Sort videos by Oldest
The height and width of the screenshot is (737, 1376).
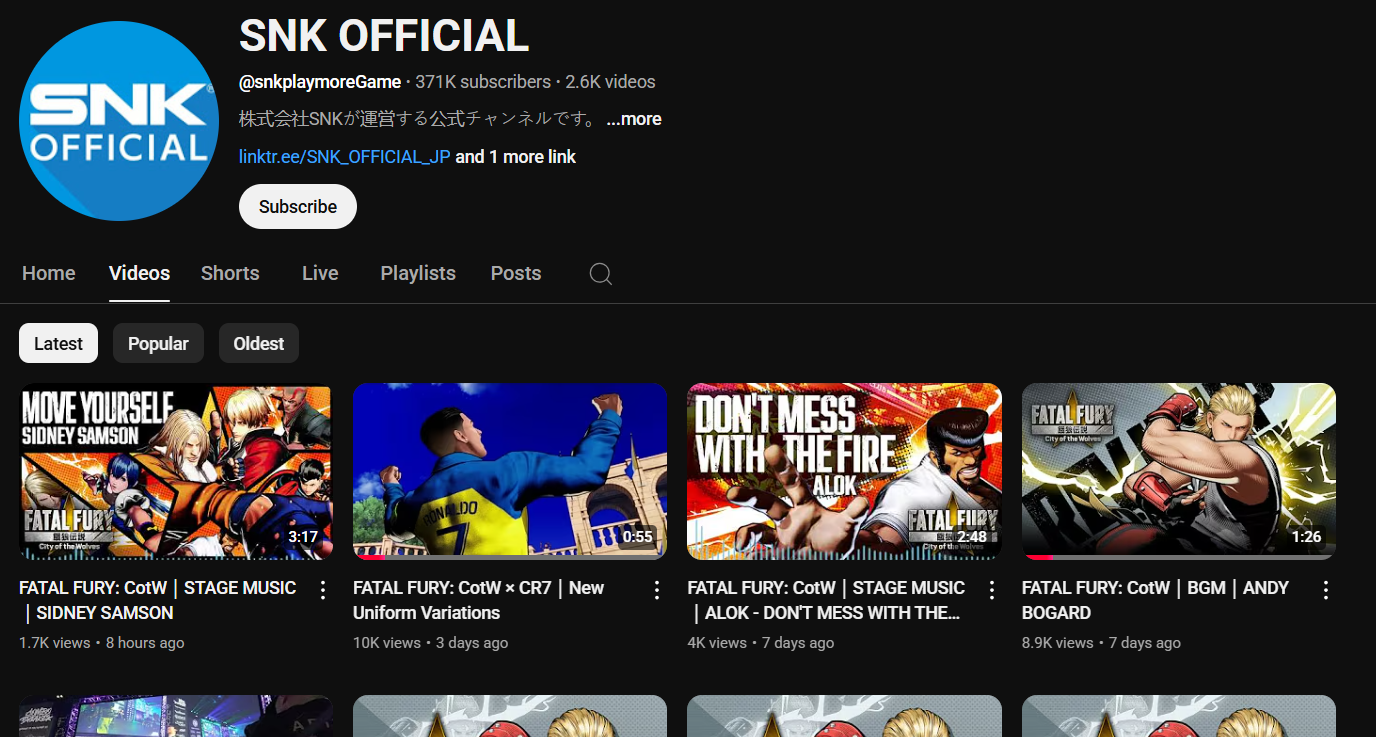(259, 343)
